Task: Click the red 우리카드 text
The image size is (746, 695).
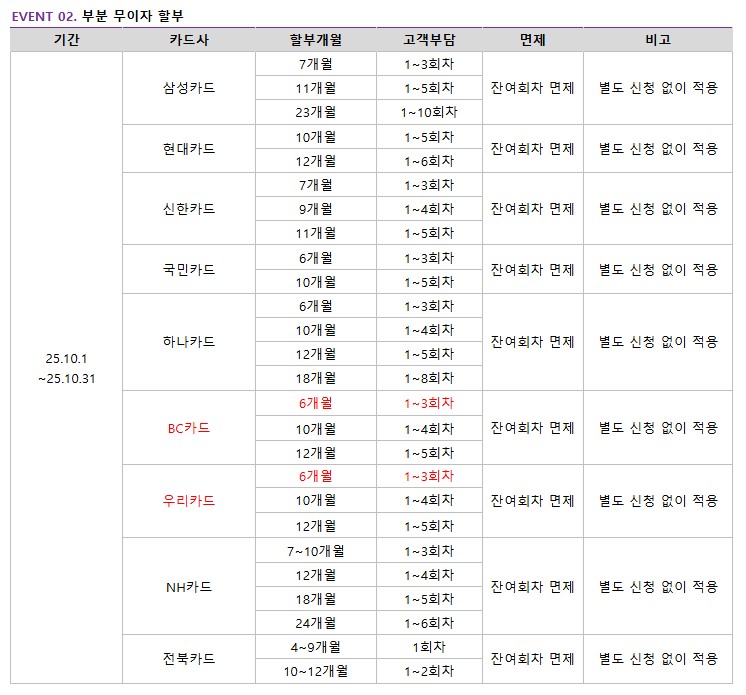Action: click(x=189, y=501)
